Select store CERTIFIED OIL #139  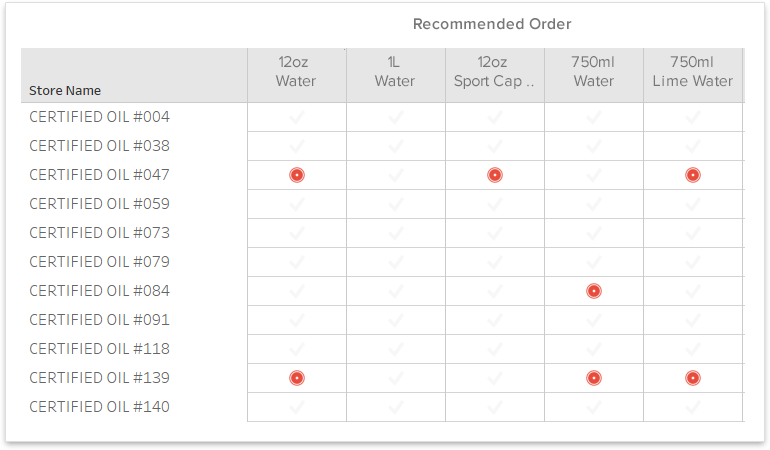click(99, 378)
